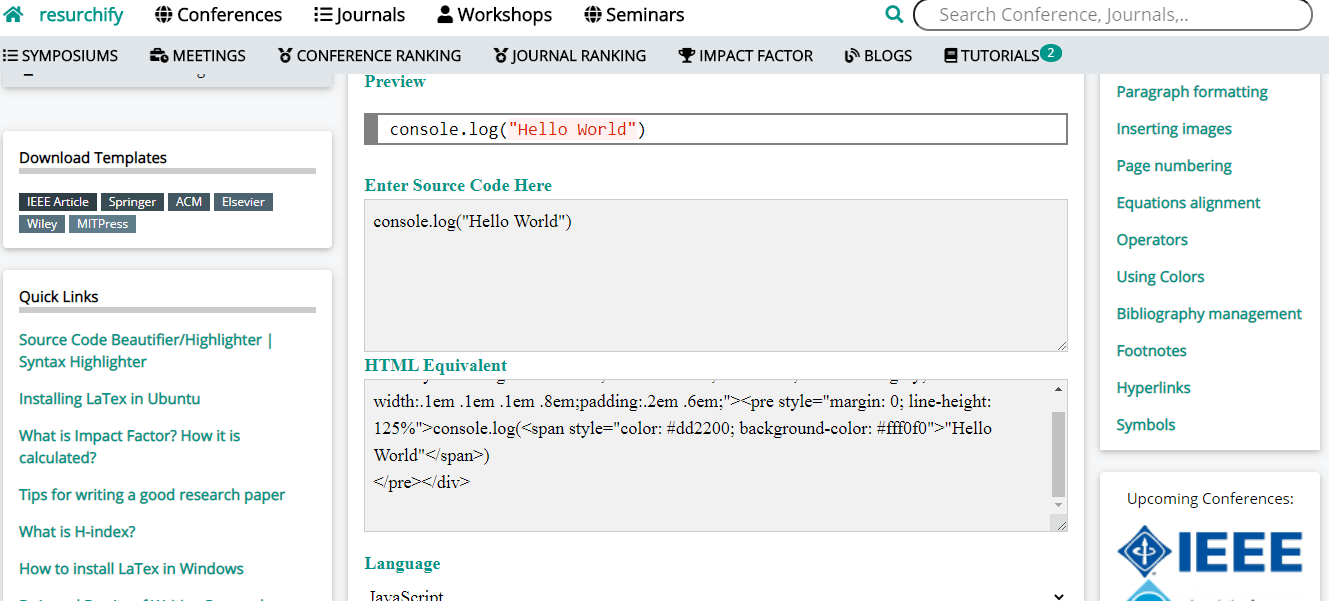Open Hyperlinks tutorial
1329x601 pixels.
click(x=1153, y=388)
